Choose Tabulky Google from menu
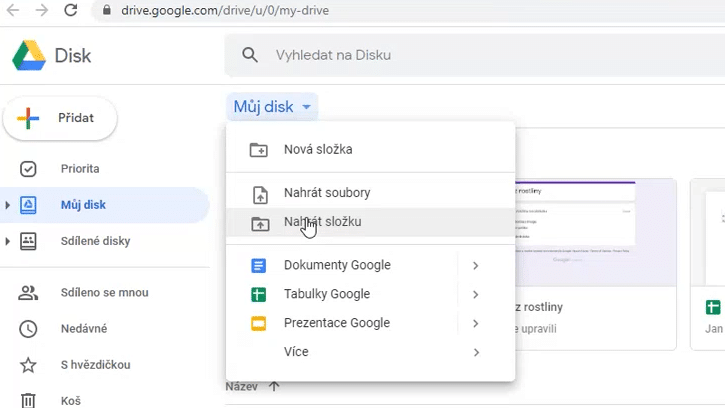Image resolution: width=725 pixels, height=408 pixels. pos(370,294)
